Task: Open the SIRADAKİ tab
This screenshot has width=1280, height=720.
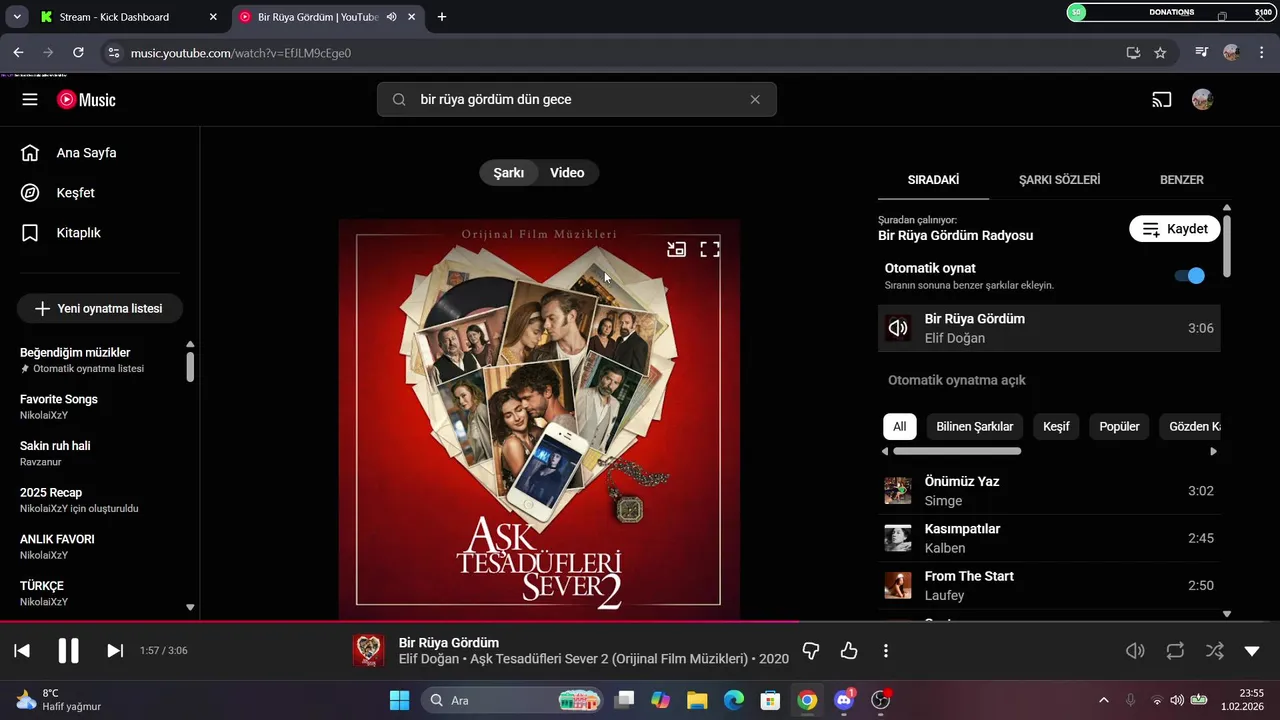Action: pyautogui.click(x=933, y=180)
